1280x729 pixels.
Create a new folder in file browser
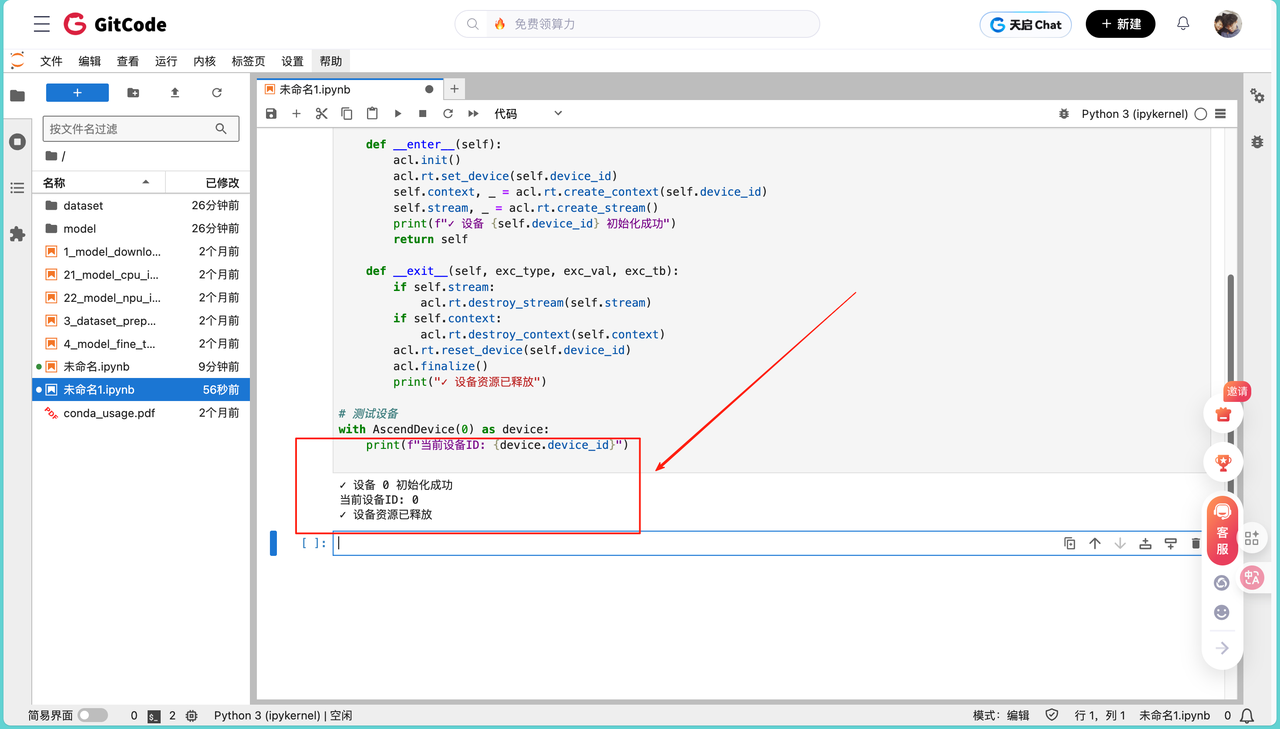[133, 93]
